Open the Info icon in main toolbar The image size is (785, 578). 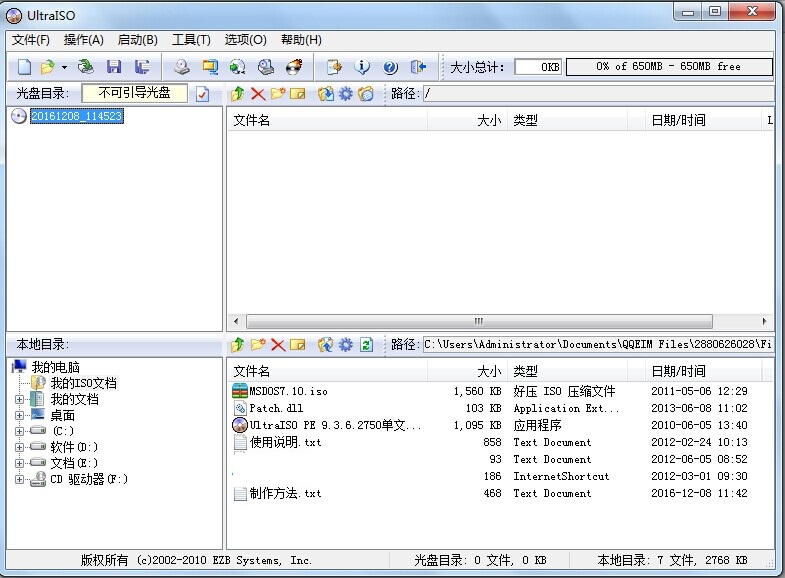361,67
